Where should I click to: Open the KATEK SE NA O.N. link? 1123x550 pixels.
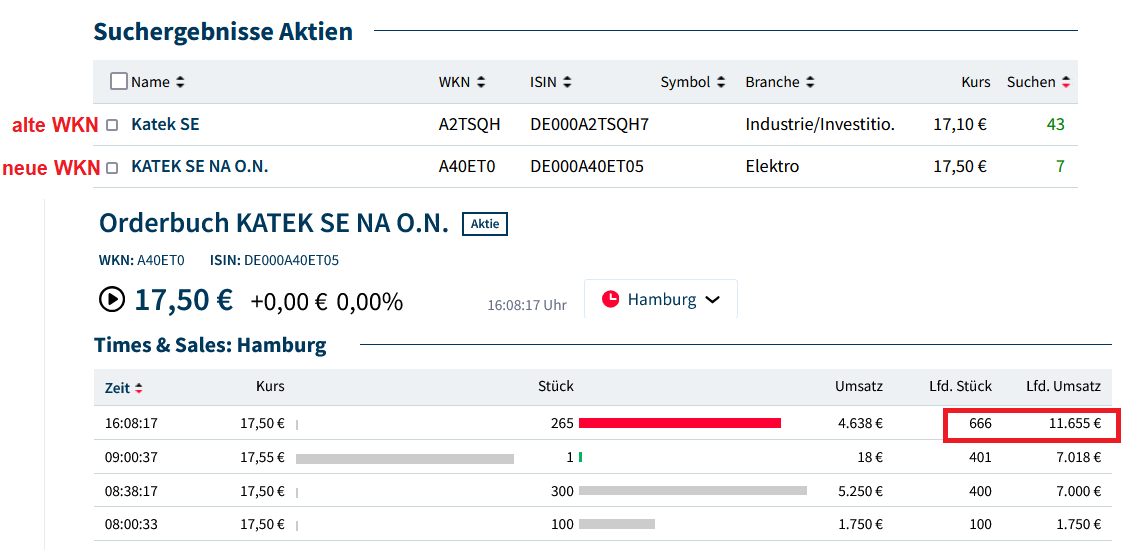199,167
